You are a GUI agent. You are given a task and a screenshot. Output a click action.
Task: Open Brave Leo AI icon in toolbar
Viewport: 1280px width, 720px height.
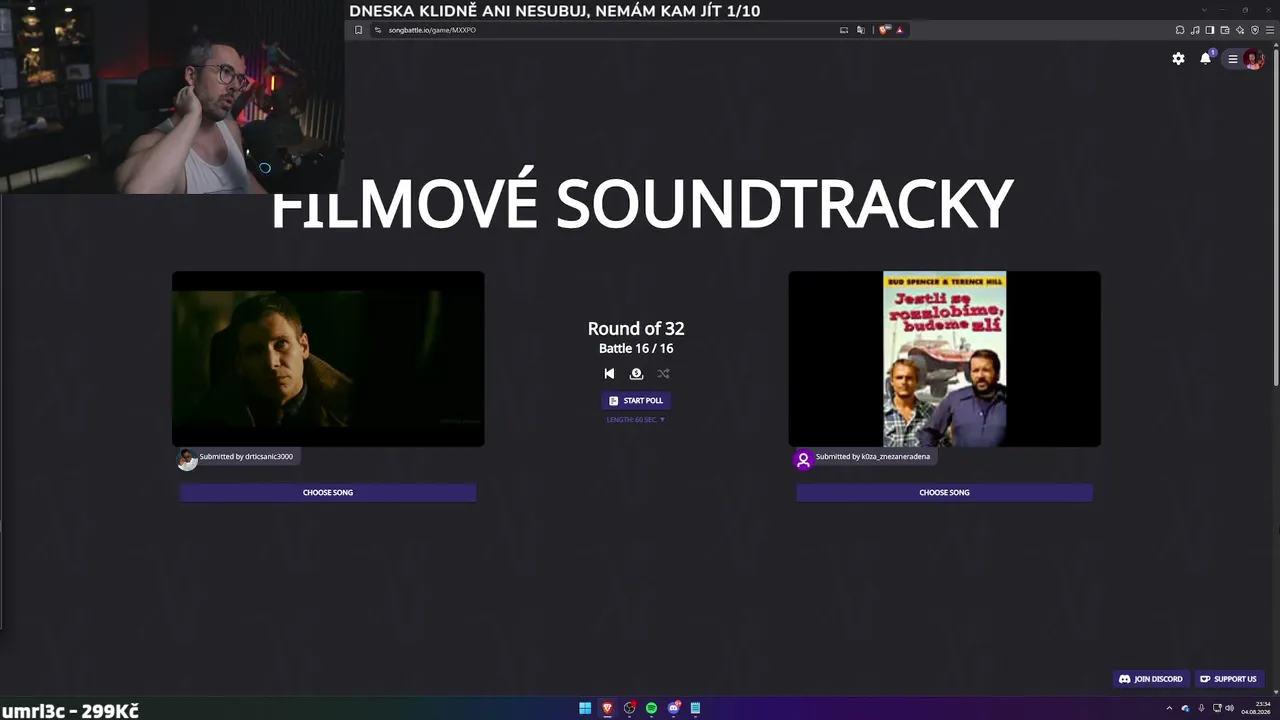click(x=1240, y=30)
